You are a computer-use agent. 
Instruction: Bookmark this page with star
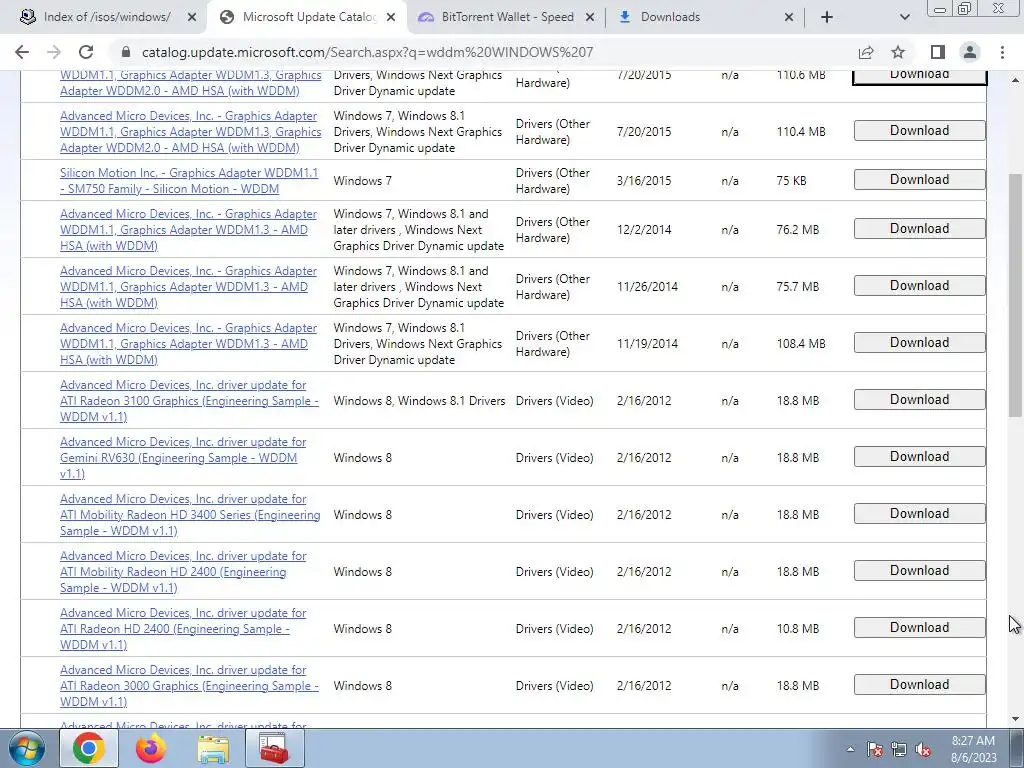(898, 52)
